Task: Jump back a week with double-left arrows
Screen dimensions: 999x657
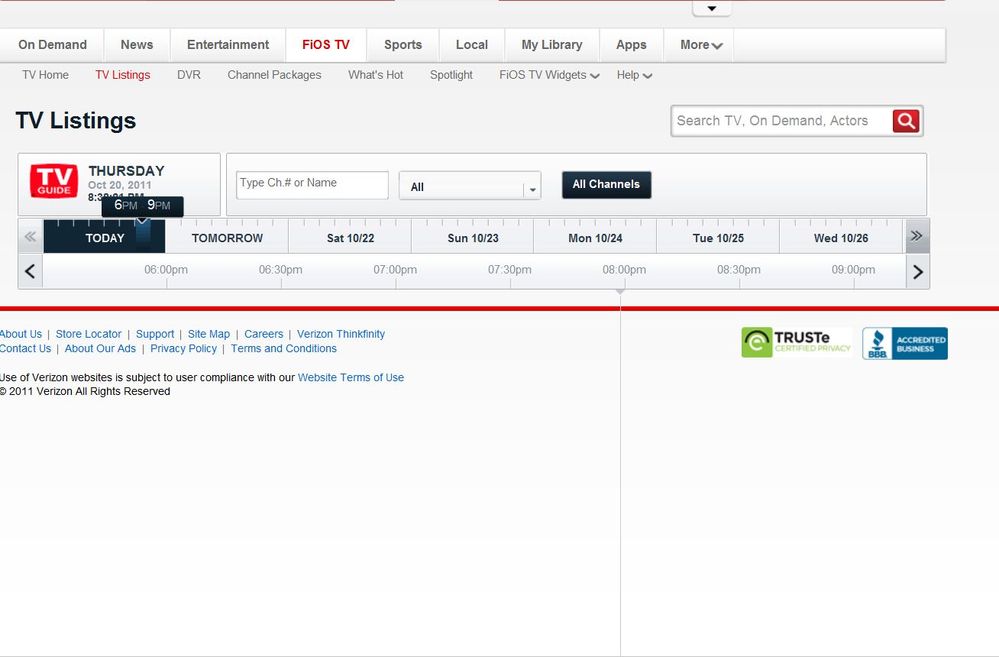Action: (30, 236)
